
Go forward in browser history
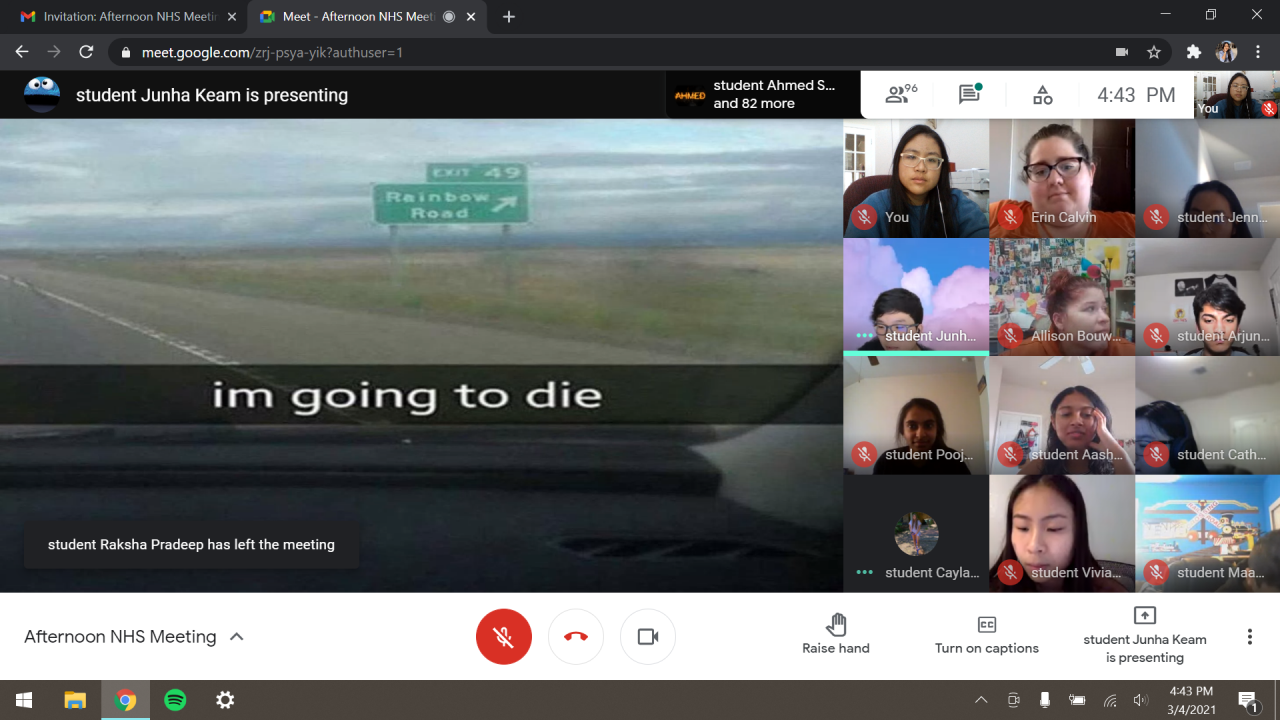point(54,52)
